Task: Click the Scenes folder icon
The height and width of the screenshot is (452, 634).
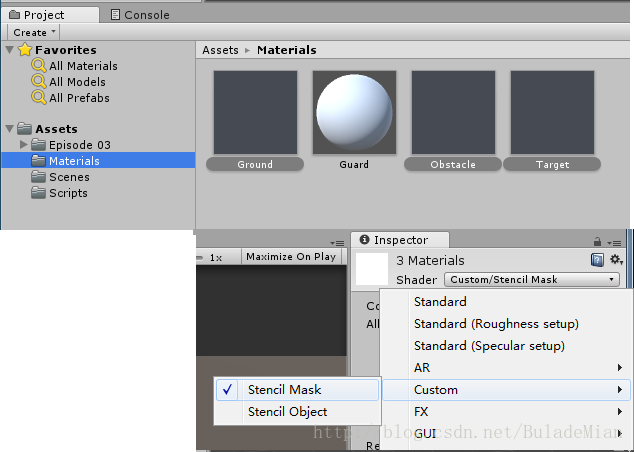Action: click(38, 177)
